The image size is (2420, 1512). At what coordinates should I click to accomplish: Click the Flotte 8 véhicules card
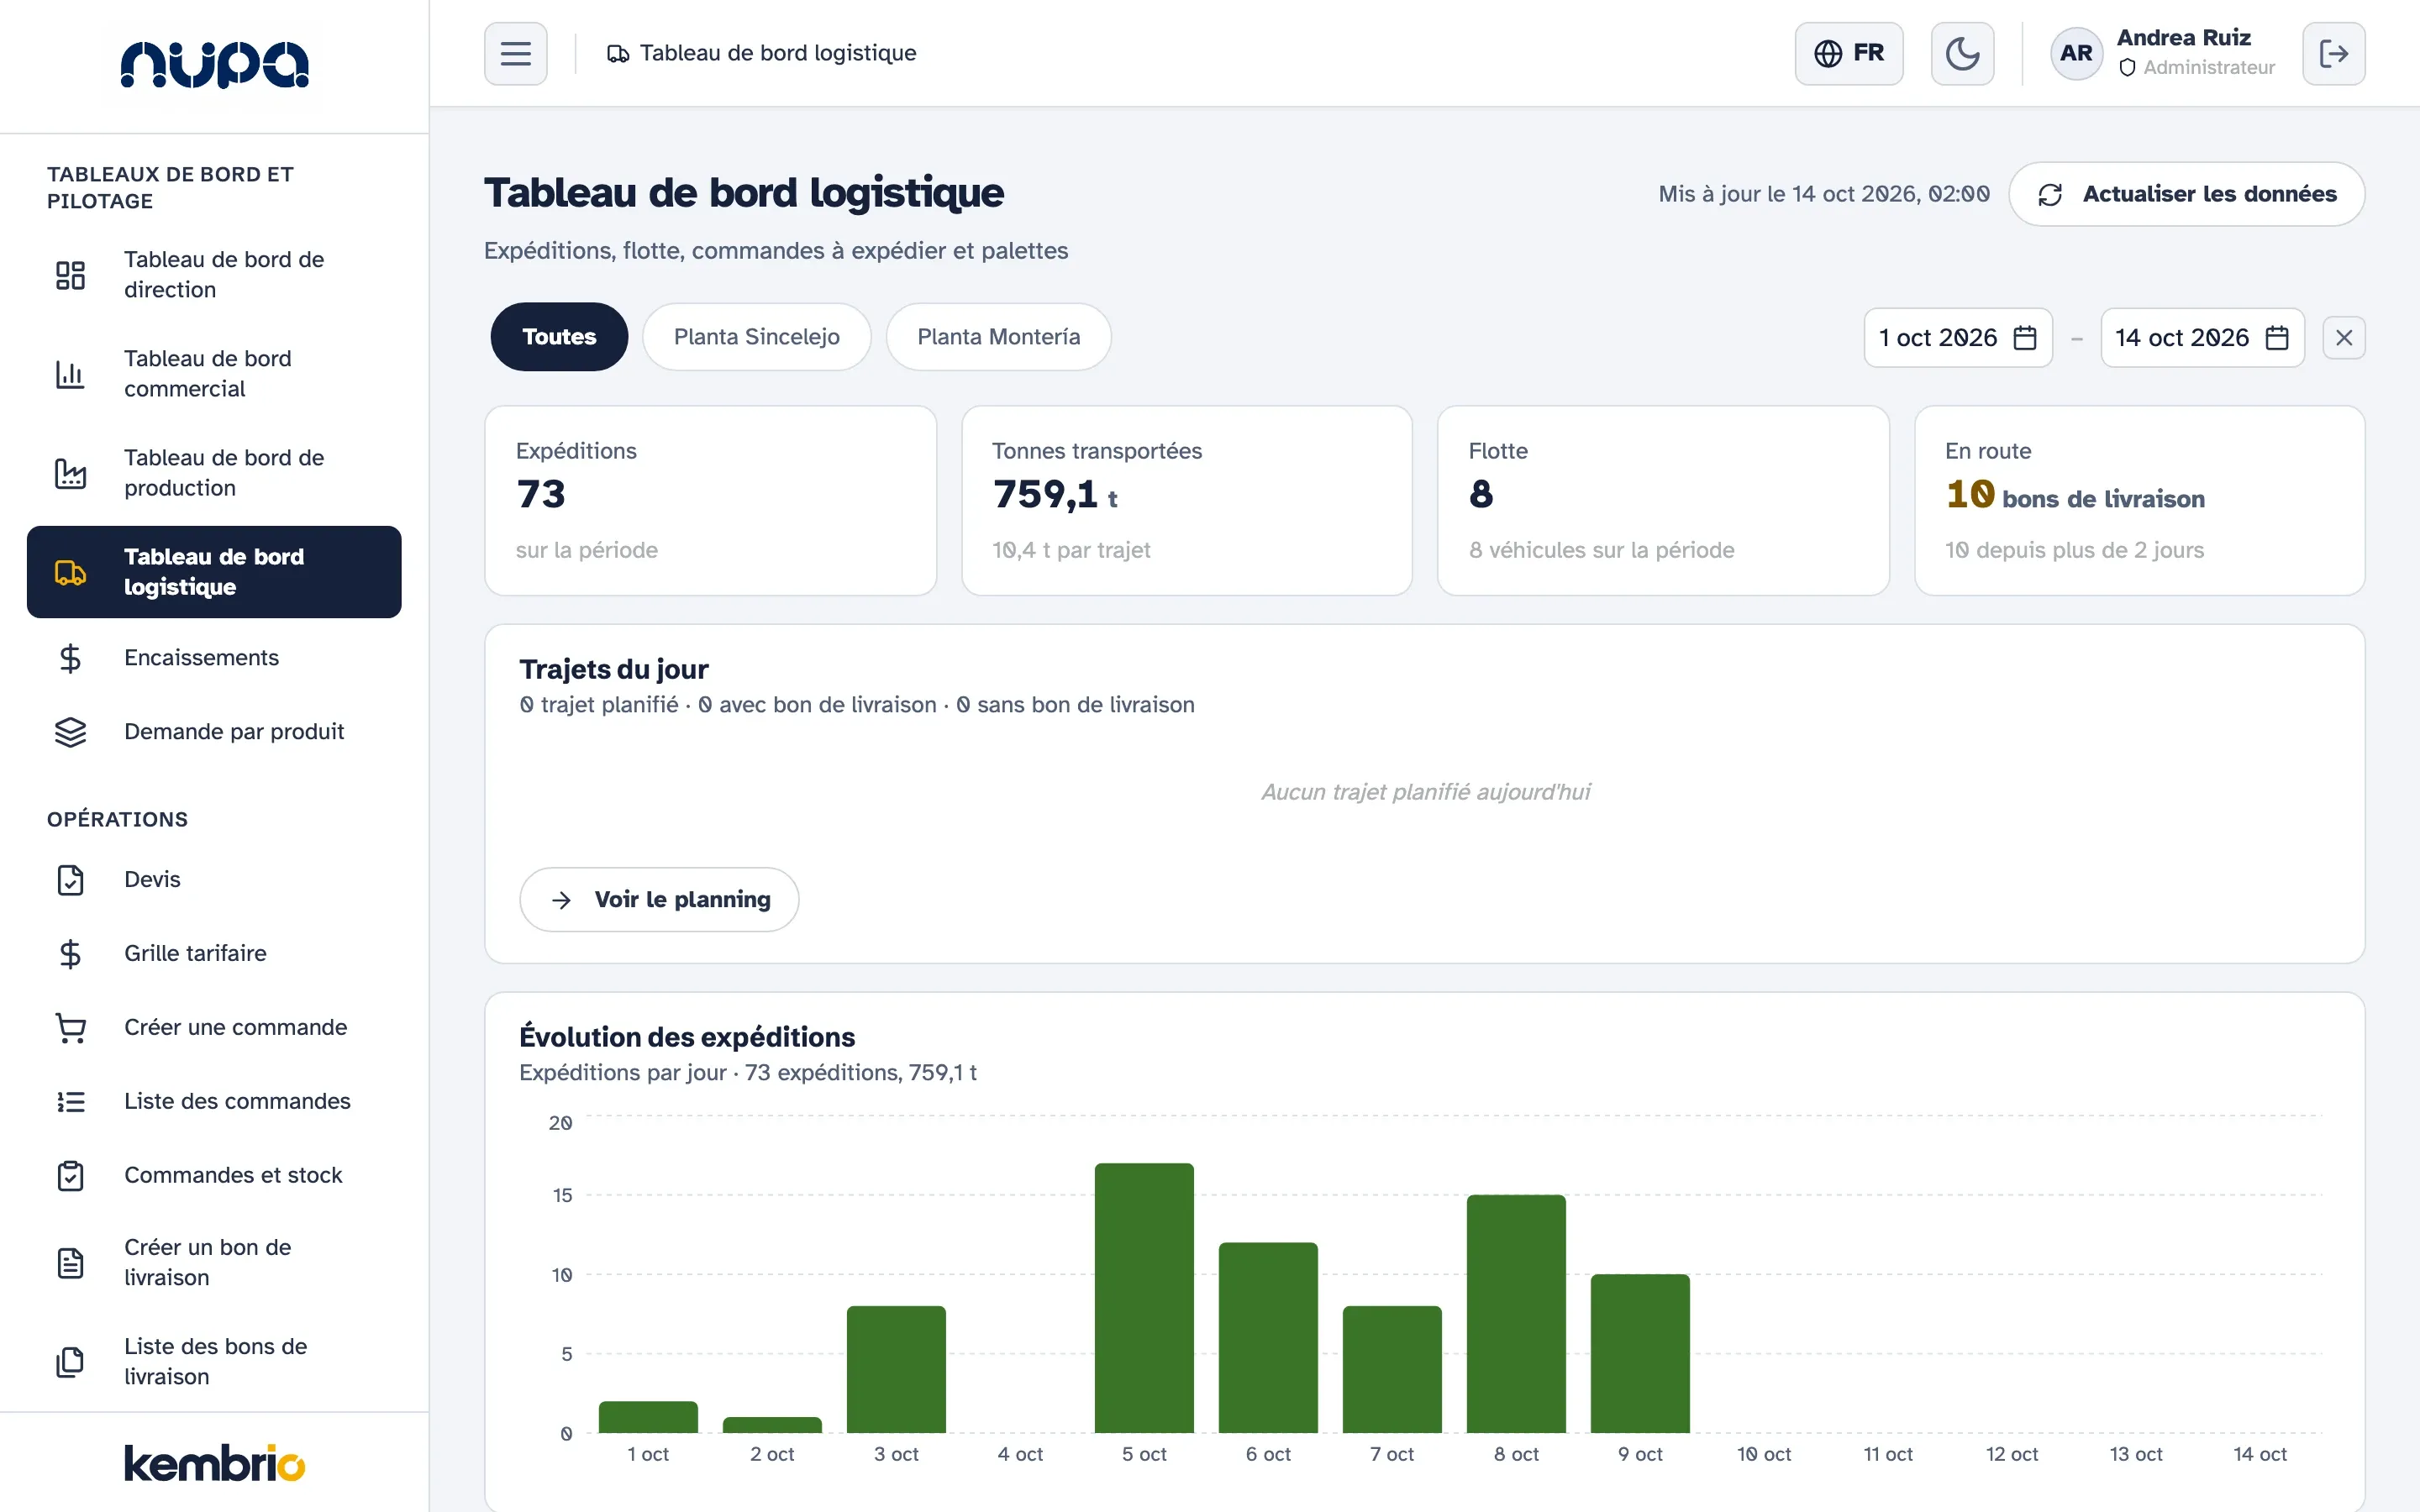pos(1663,500)
